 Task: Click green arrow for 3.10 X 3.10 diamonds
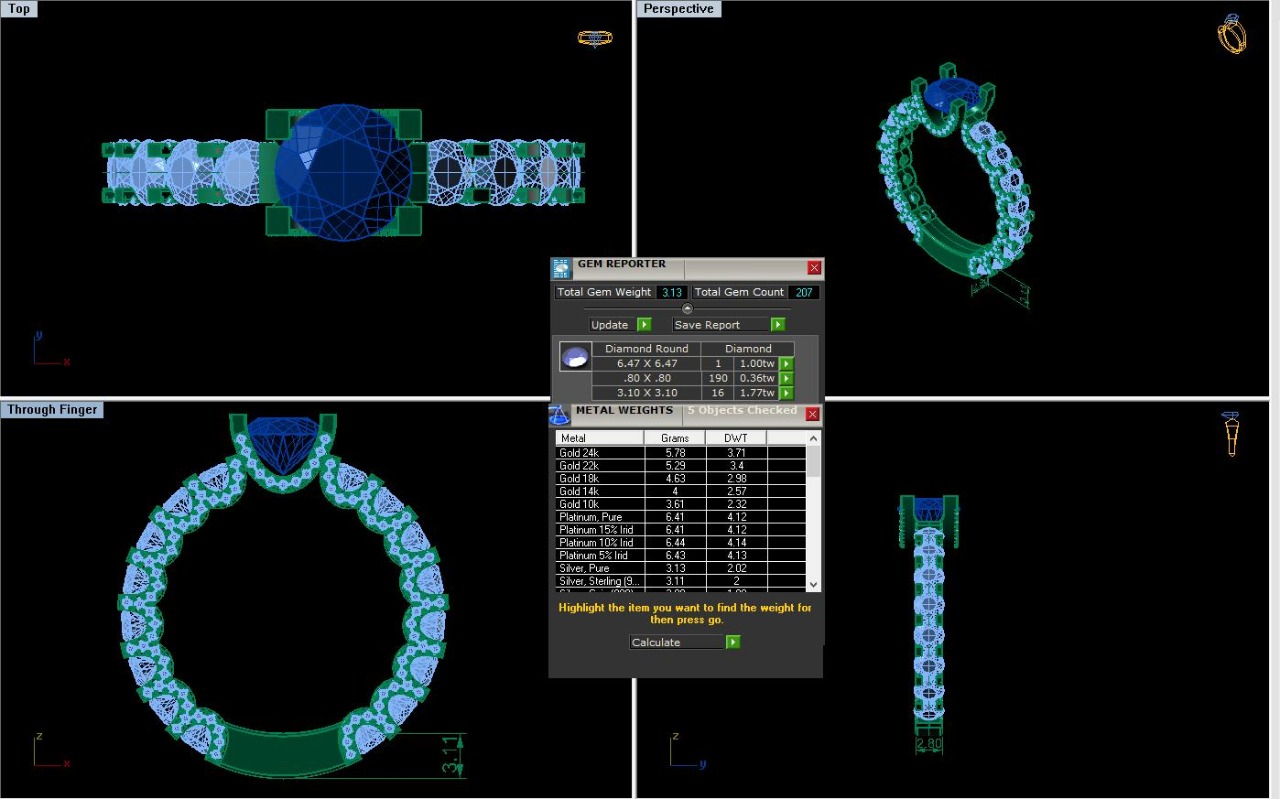(x=786, y=393)
